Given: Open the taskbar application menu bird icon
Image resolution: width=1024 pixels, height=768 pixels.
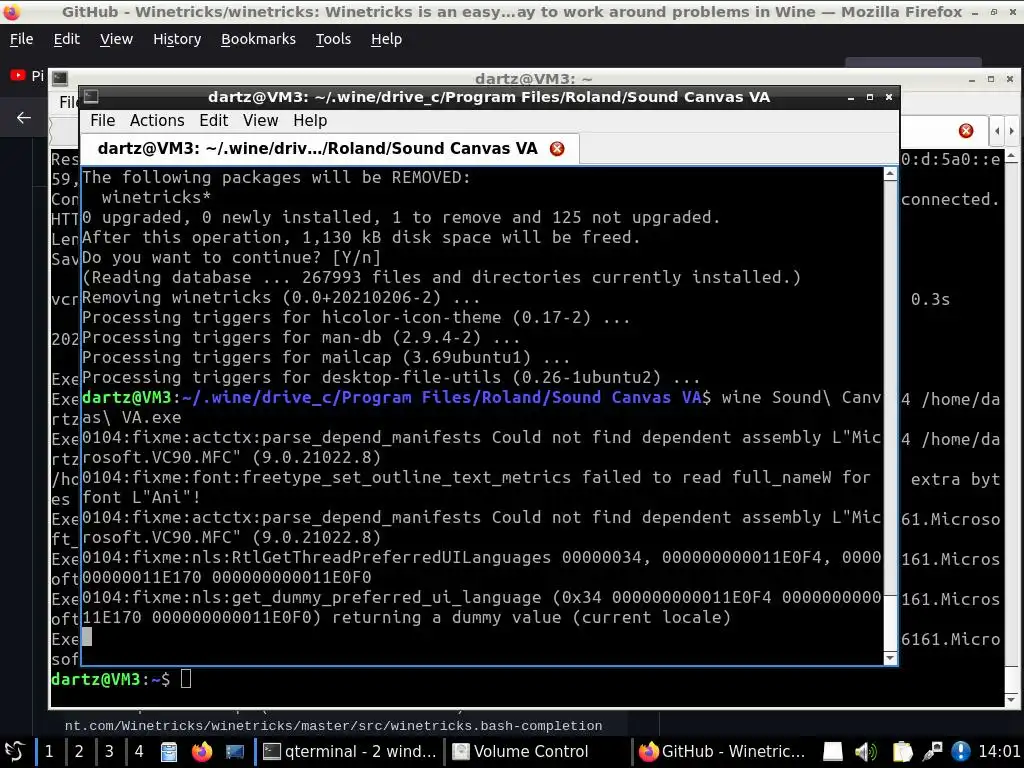Looking at the screenshot, I should click(14, 751).
